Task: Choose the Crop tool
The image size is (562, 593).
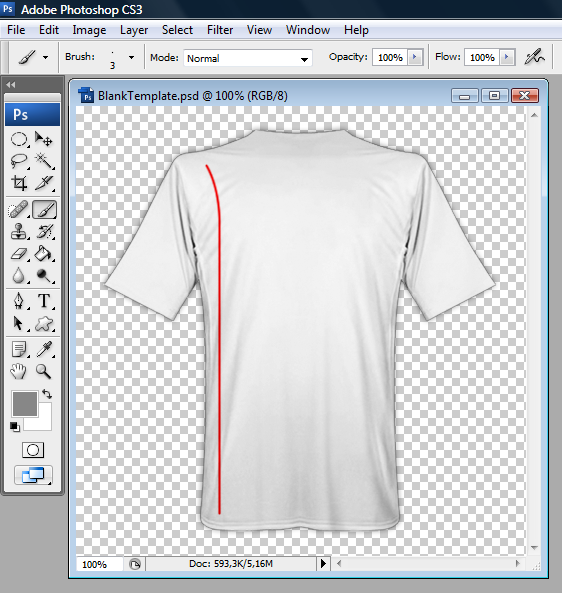Action: (19, 183)
